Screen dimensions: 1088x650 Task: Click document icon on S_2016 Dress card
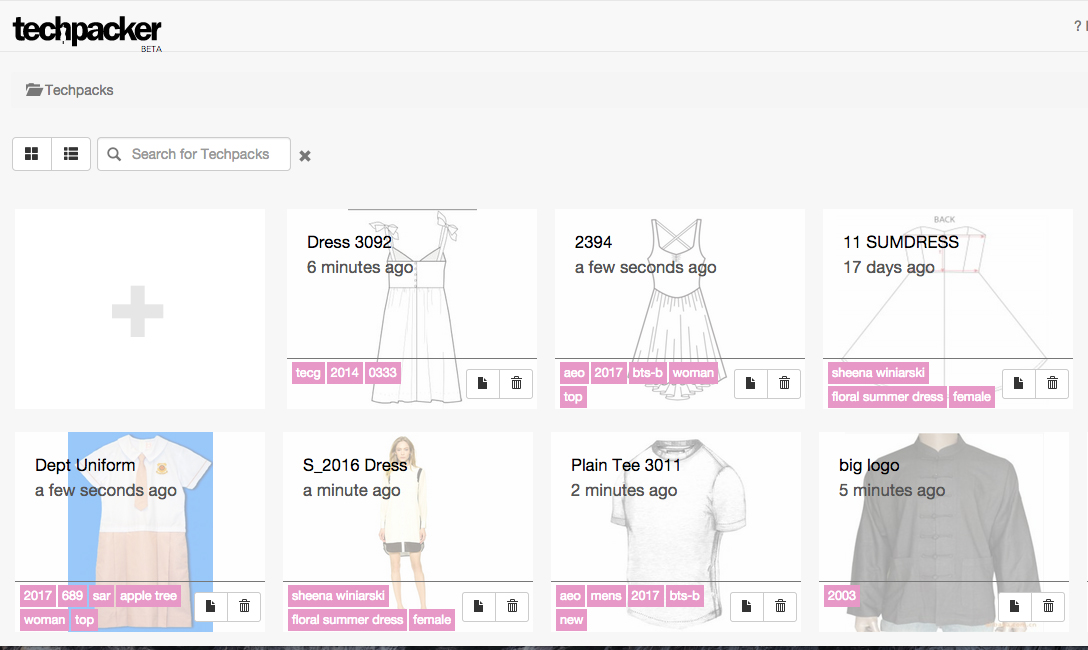[x=479, y=607]
